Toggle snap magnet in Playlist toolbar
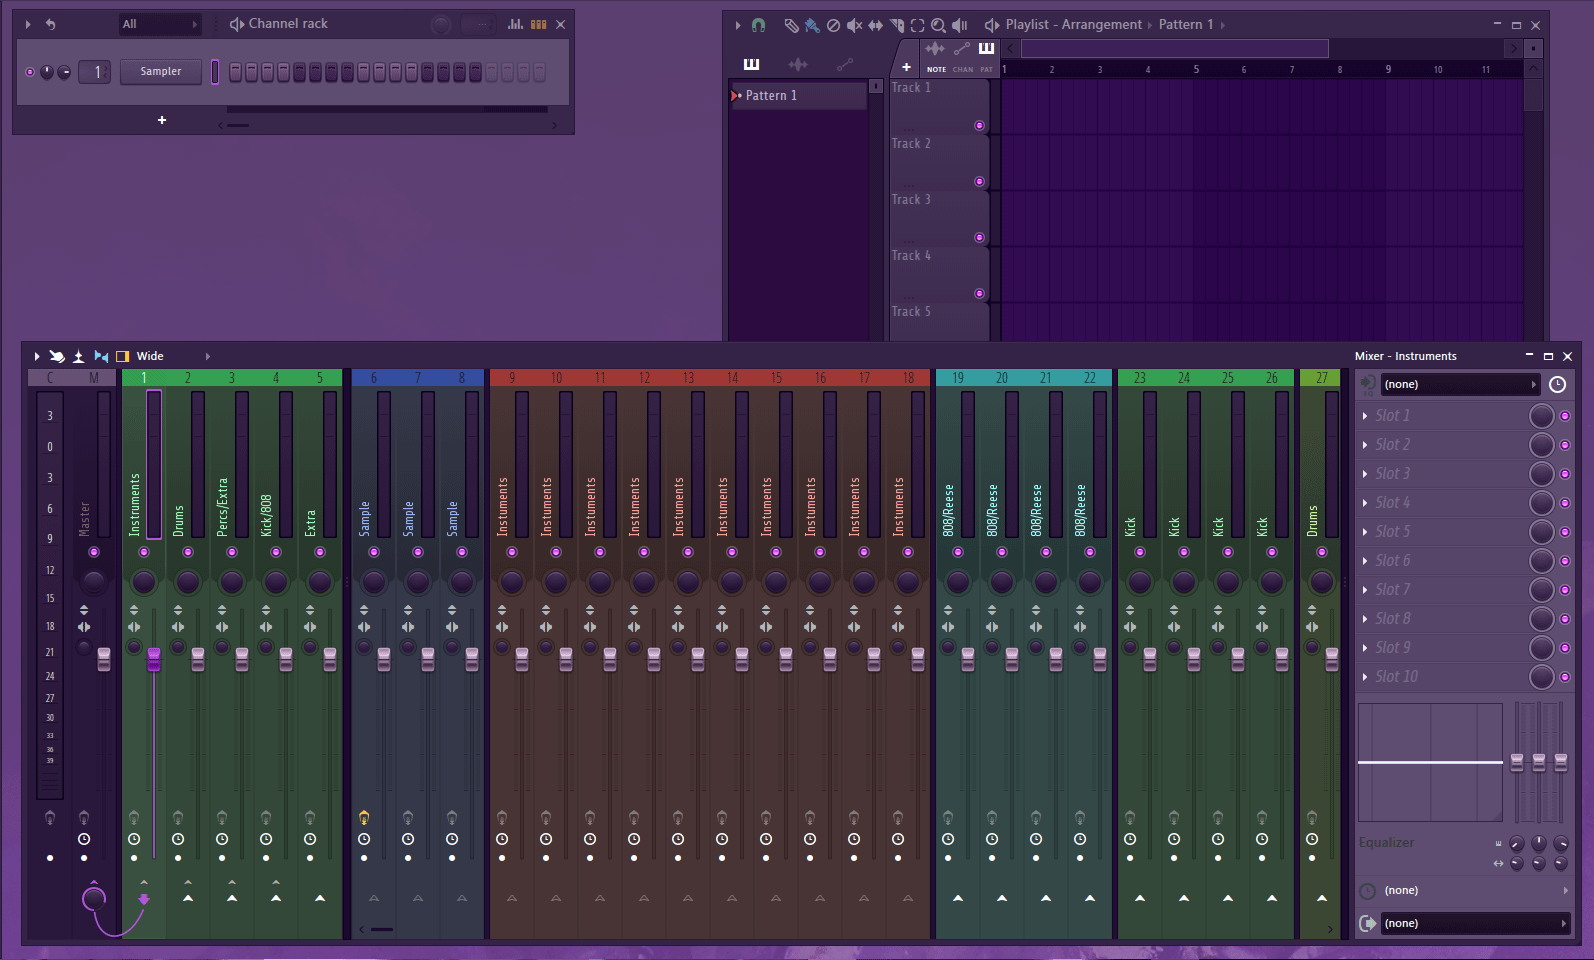Image resolution: width=1594 pixels, height=960 pixels. pyautogui.click(x=759, y=25)
